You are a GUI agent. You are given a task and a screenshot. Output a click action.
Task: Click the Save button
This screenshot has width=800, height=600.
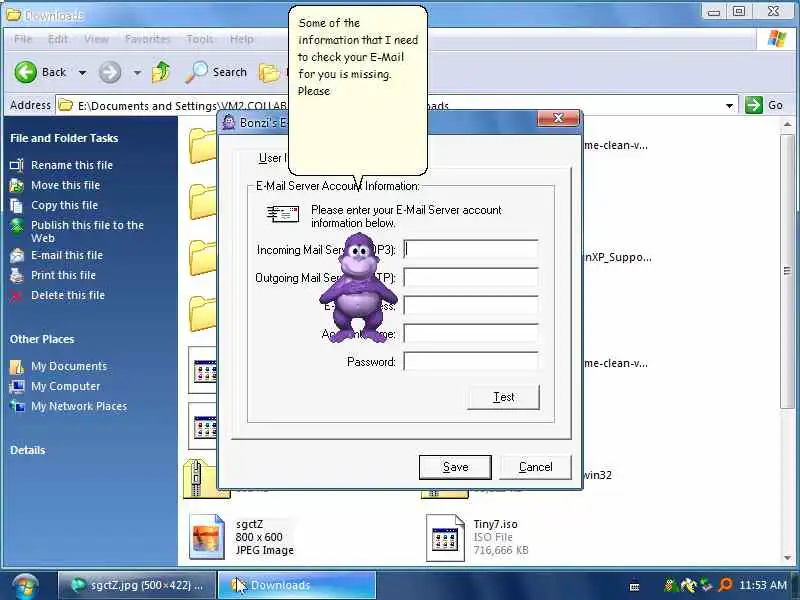(455, 467)
